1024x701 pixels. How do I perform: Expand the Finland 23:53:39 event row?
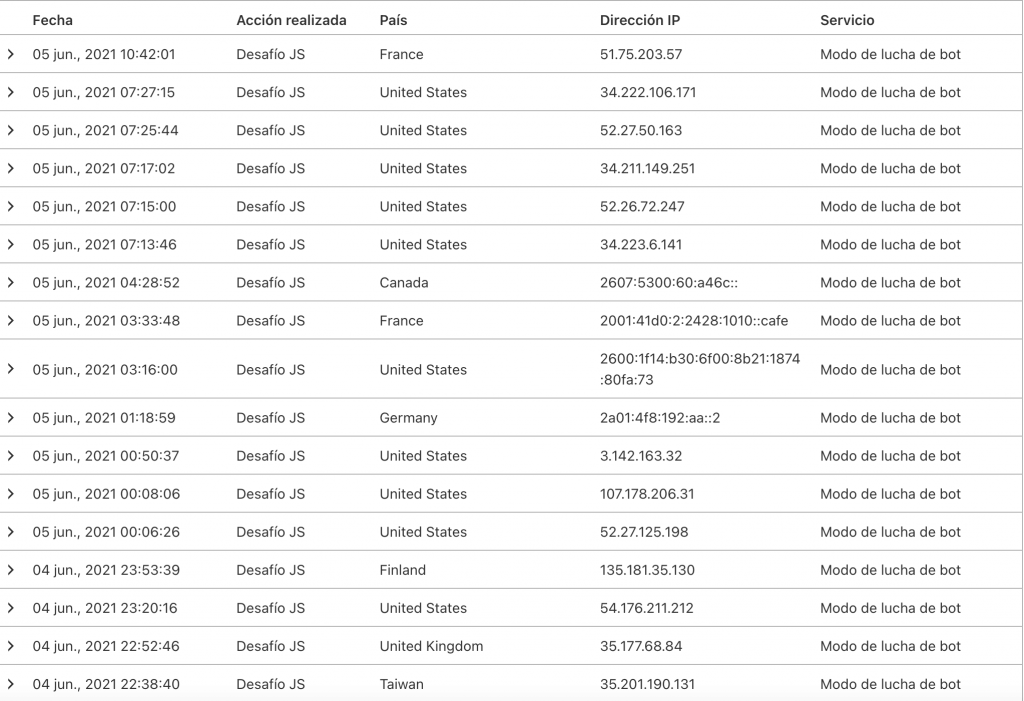tap(11, 569)
